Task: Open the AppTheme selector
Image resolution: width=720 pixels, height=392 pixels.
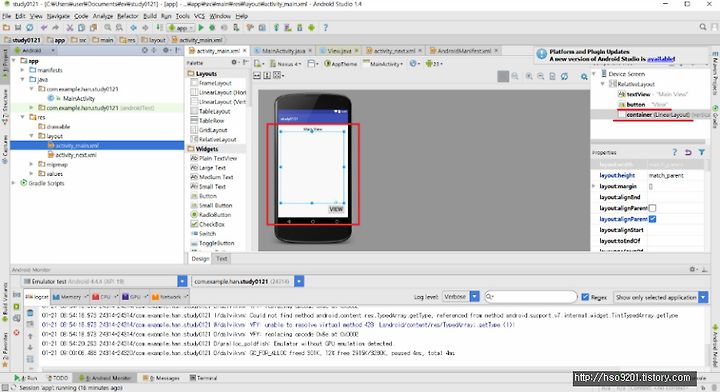Action: point(341,64)
